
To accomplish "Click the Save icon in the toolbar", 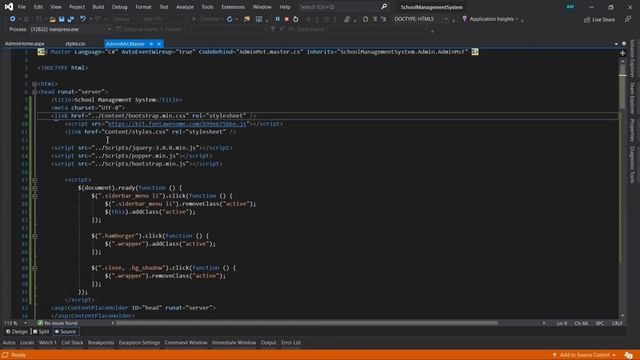I will tap(62, 19).
